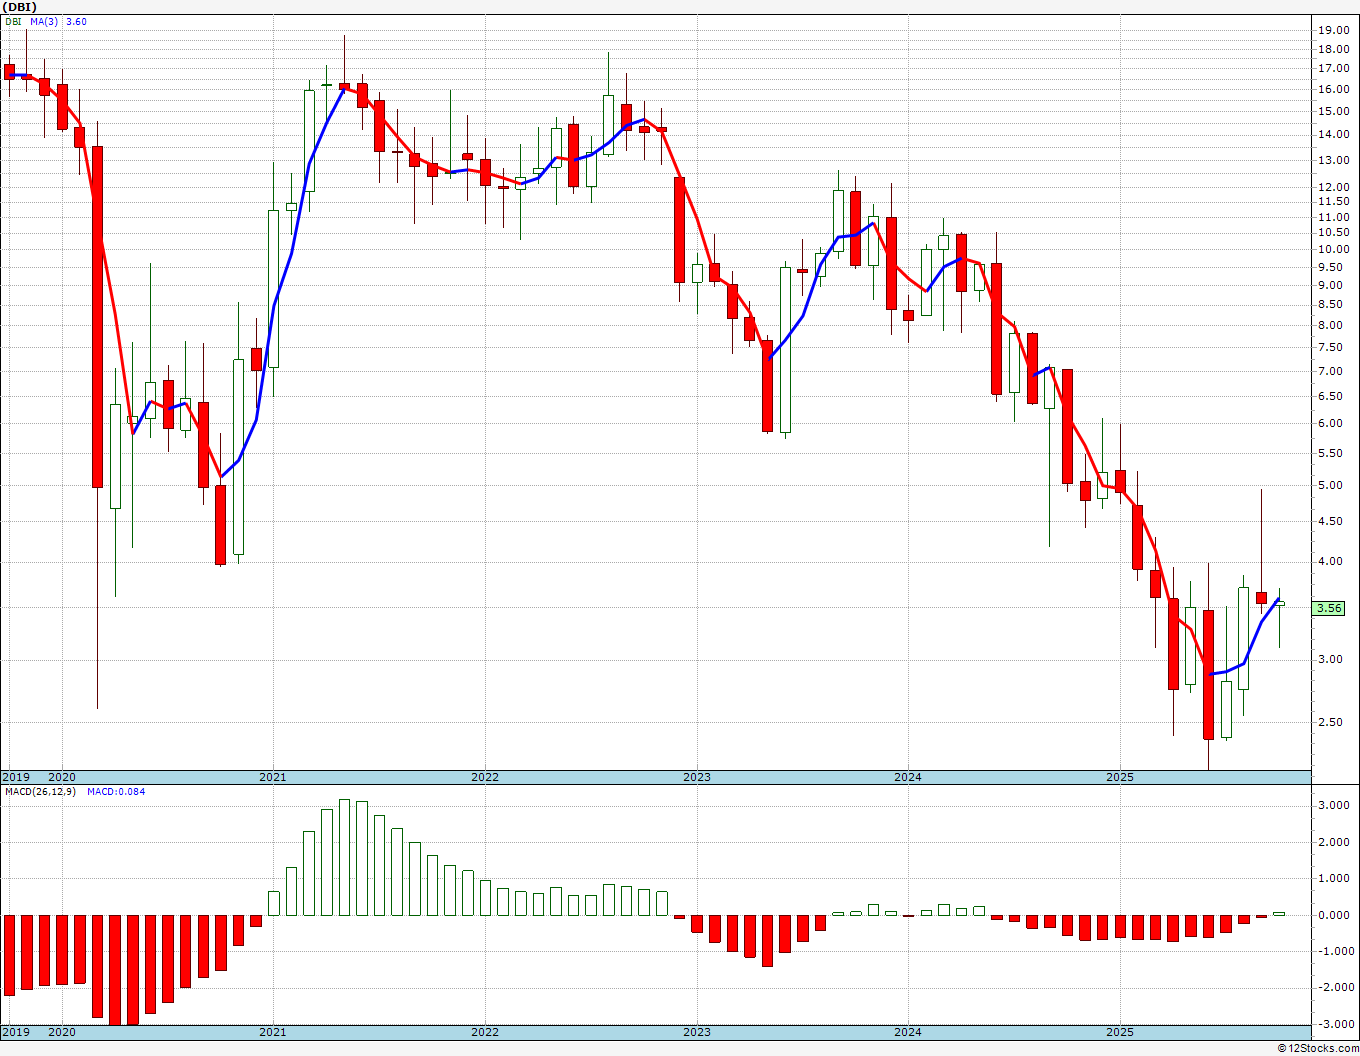
Task: Click the current price tag 3.56
Action: coord(1329,608)
